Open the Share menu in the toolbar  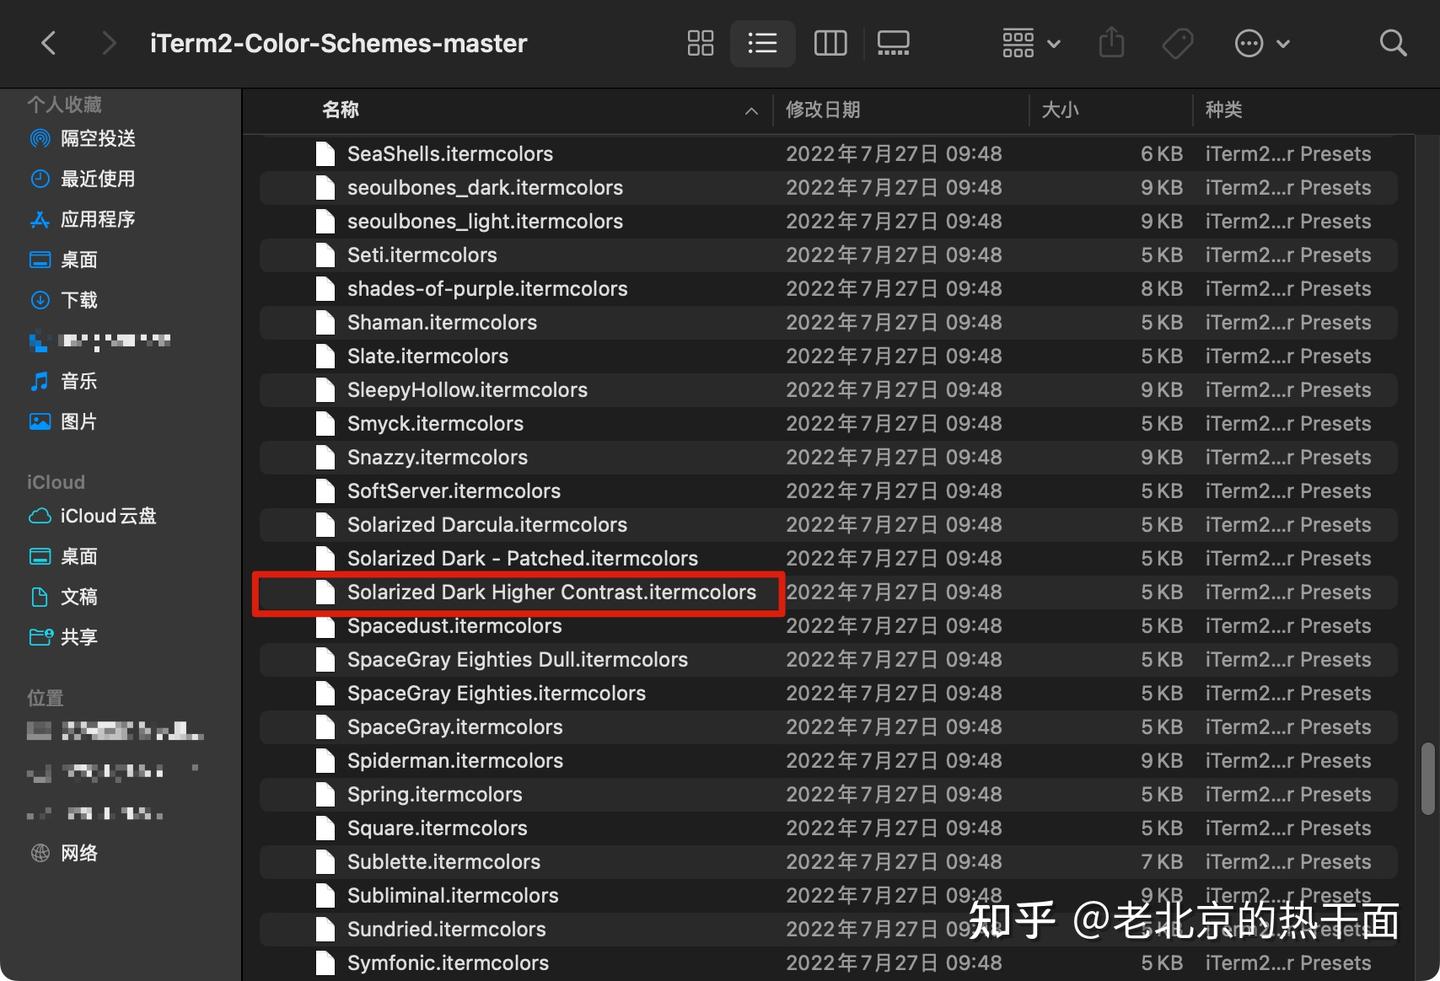click(x=1111, y=43)
